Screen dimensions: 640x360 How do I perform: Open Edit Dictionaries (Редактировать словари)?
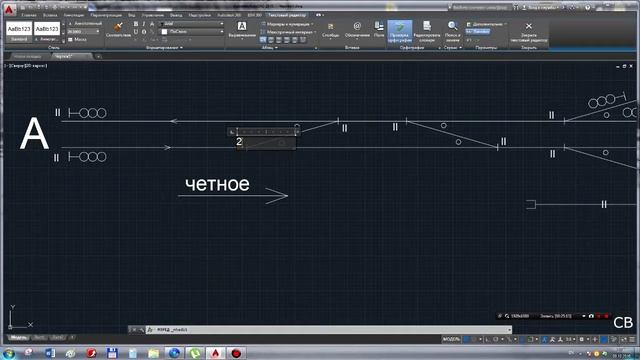[x=427, y=32]
